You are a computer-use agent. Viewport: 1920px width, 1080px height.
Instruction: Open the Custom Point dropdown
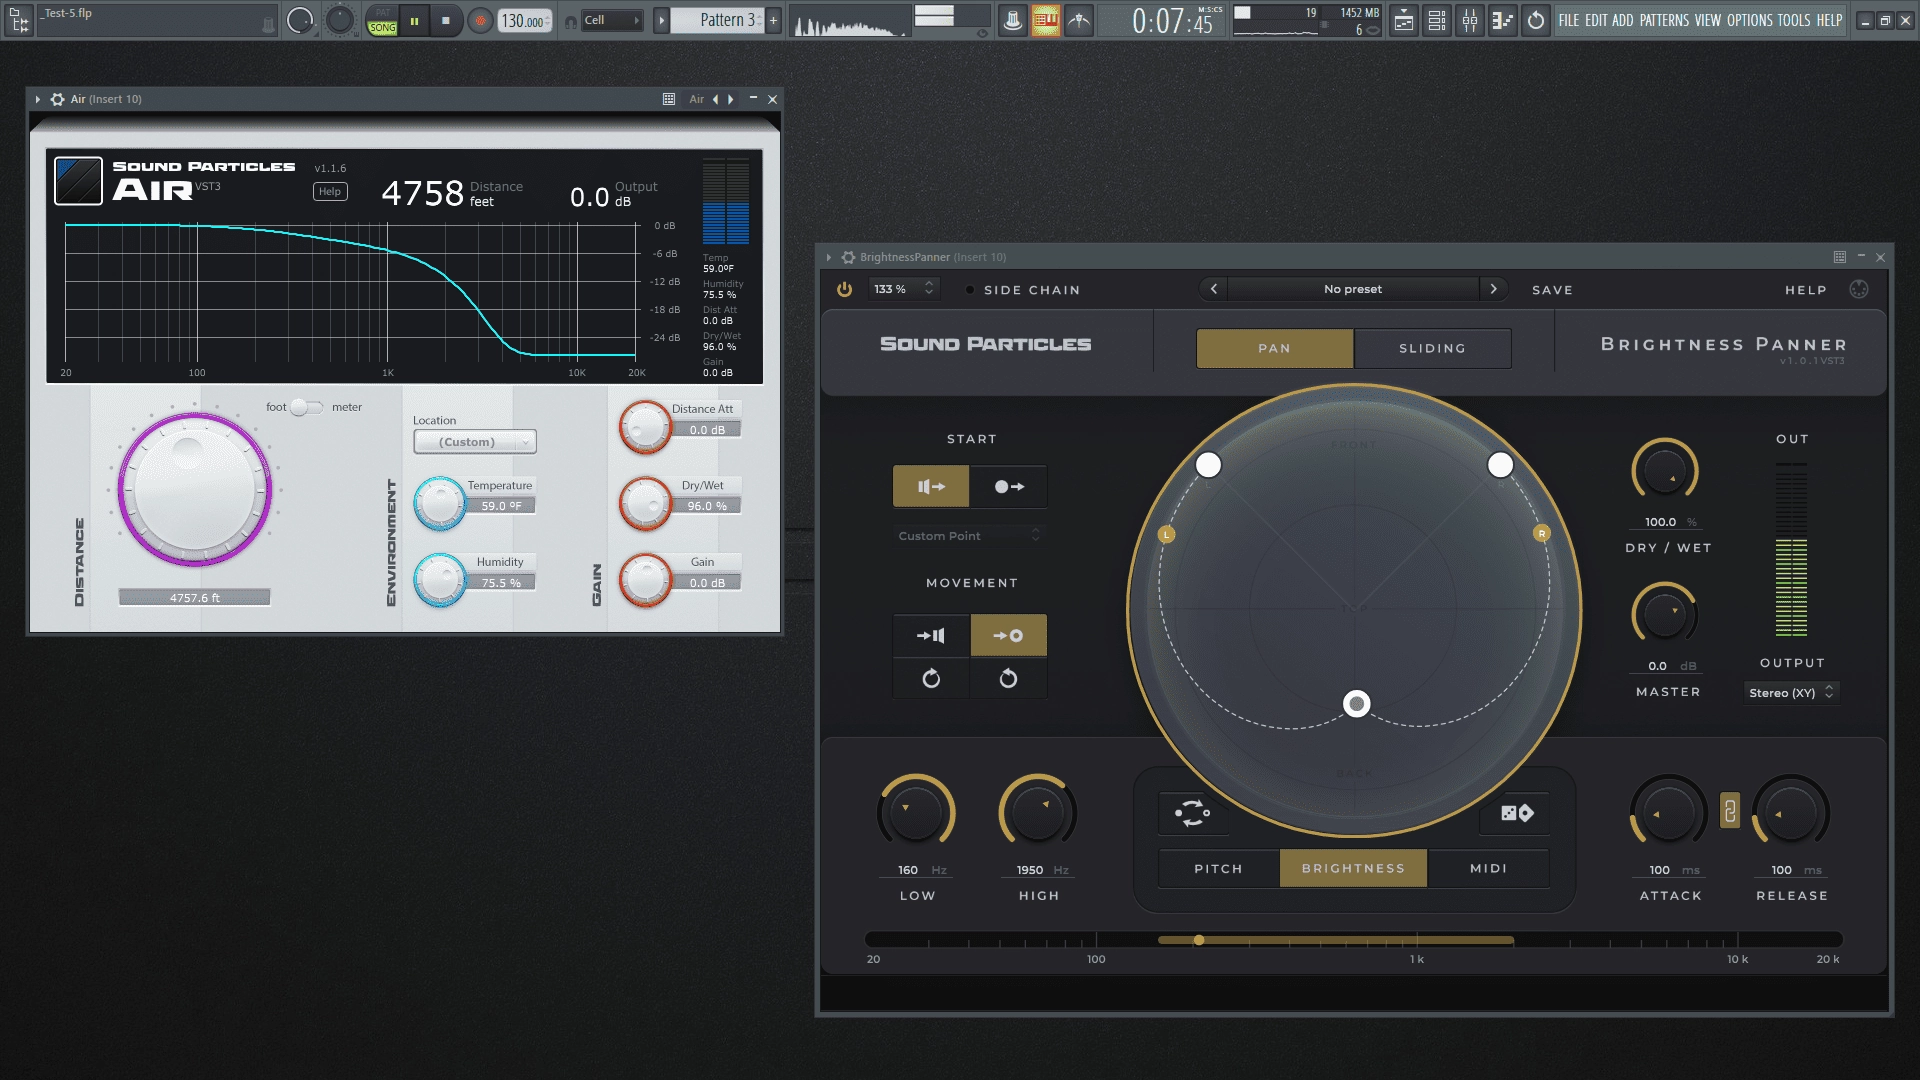(968, 536)
